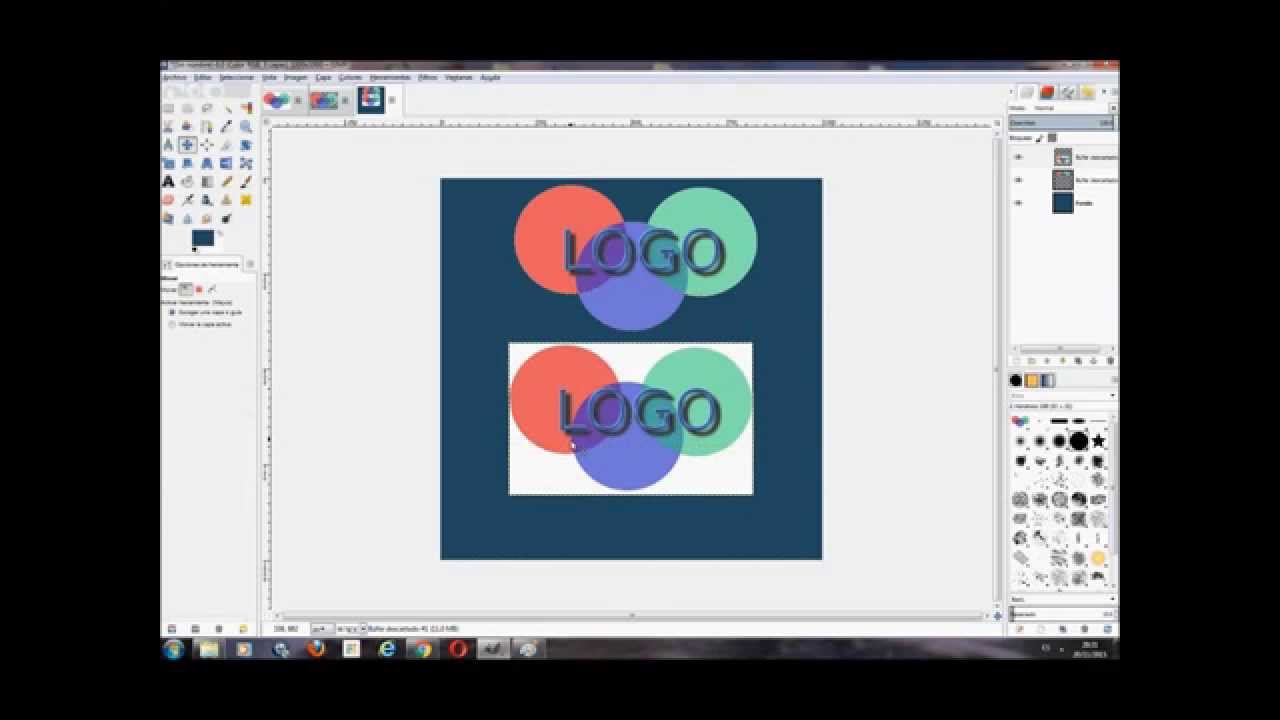
Task: Choose the star-shaped brush in Brushes panel
Action: [1098, 441]
